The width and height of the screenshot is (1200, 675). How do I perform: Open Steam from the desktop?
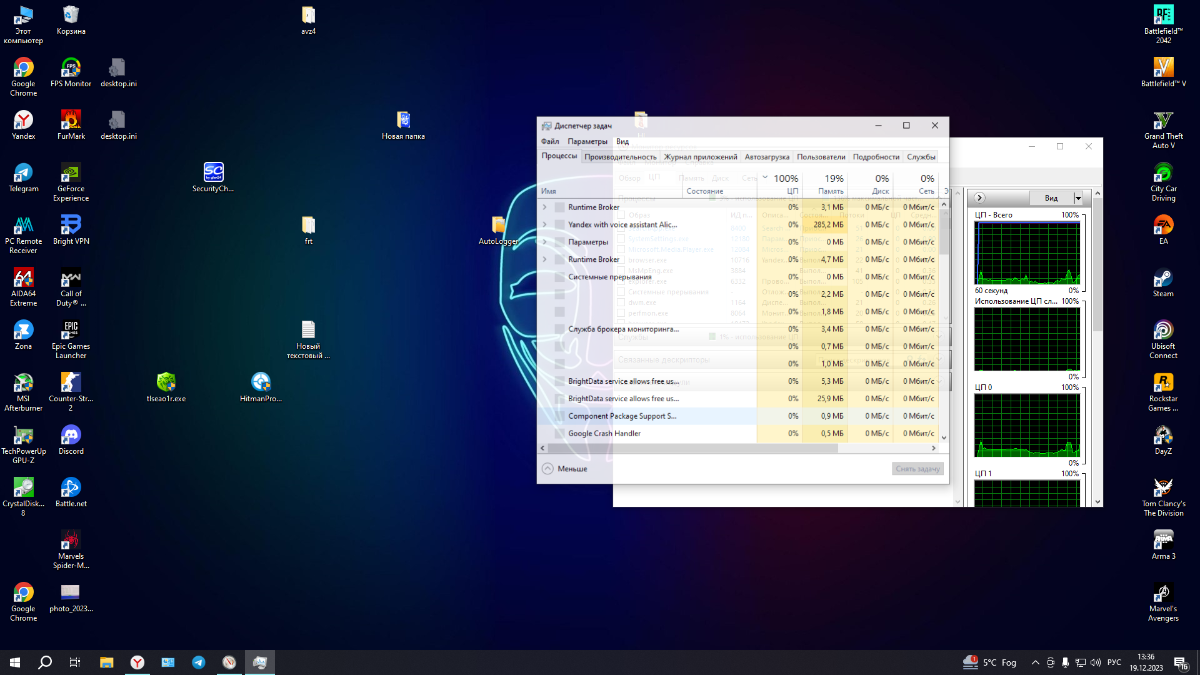point(1163,279)
